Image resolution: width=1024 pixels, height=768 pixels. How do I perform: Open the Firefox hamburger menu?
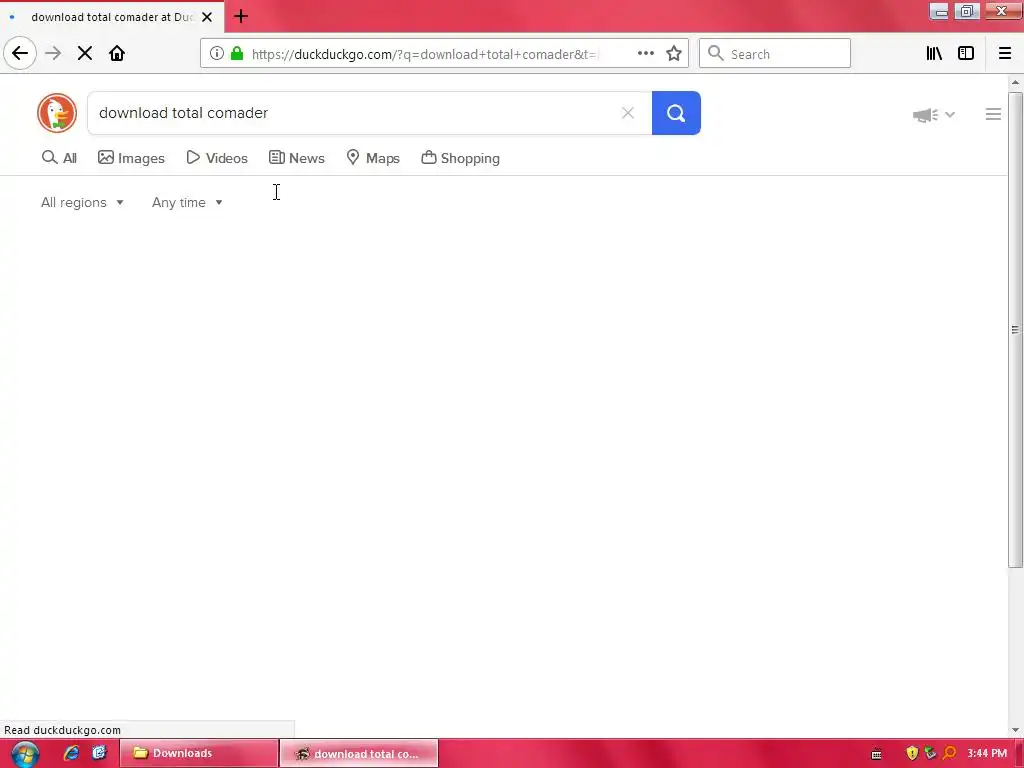point(1005,54)
